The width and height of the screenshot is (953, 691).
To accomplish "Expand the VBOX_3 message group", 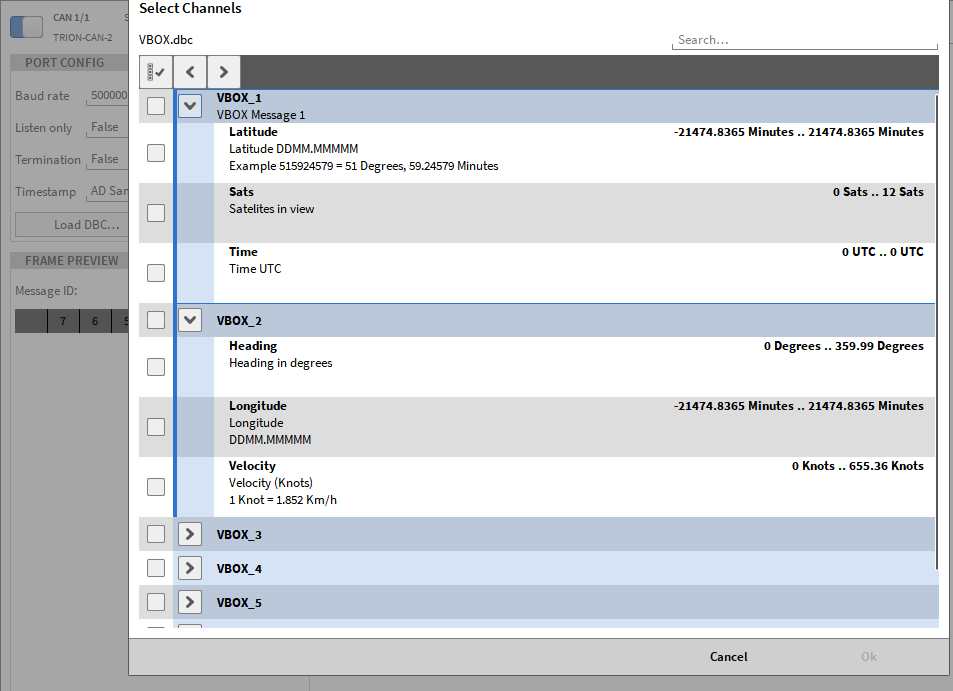I will pos(190,534).
